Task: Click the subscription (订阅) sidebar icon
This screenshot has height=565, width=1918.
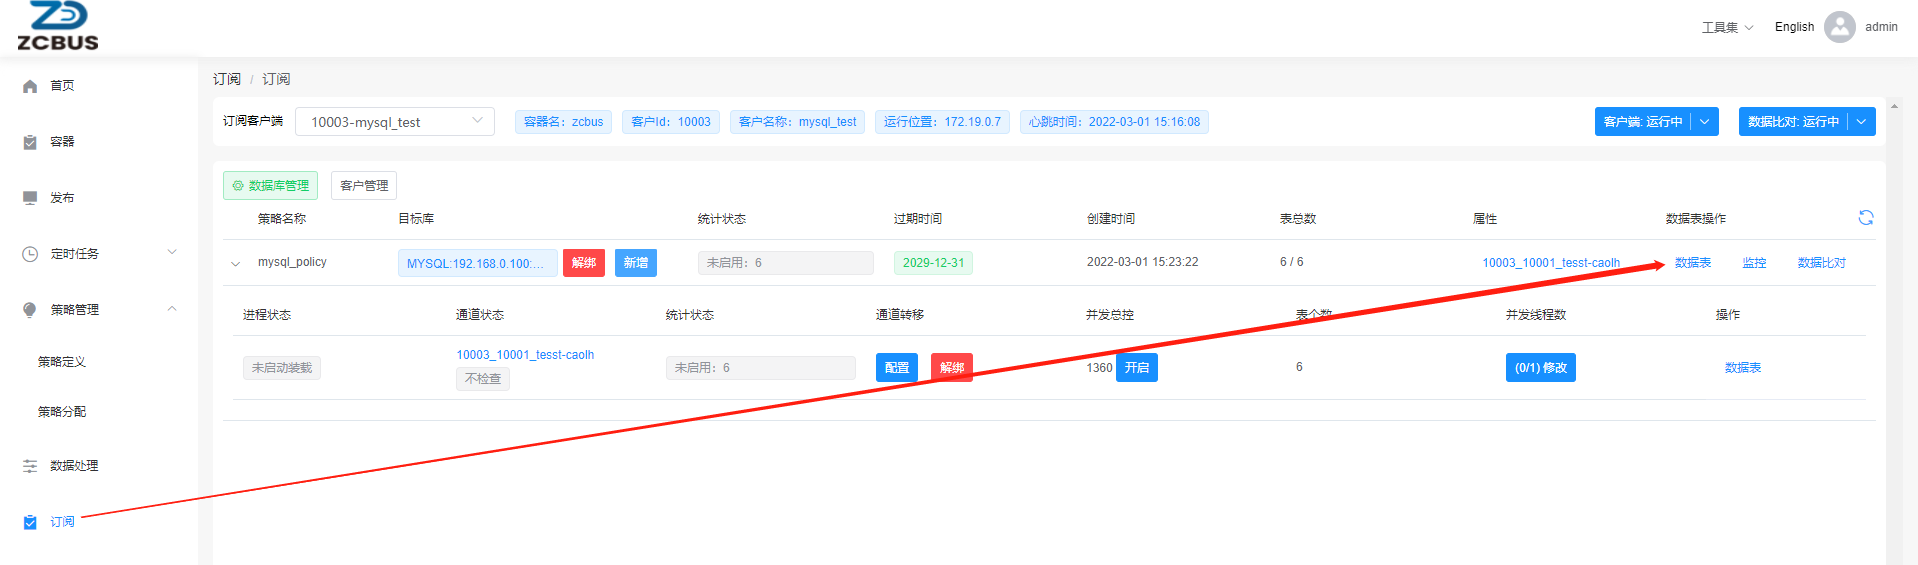Action: click(x=30, y=522)
